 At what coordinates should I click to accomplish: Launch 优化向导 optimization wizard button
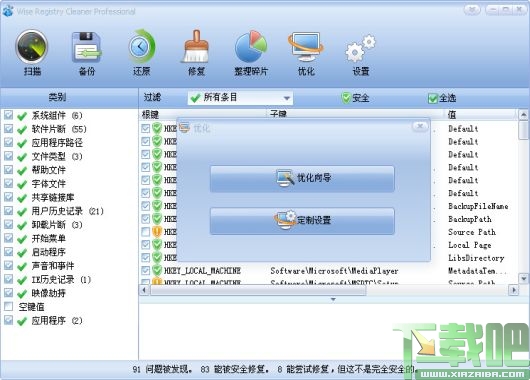[302, 179]
